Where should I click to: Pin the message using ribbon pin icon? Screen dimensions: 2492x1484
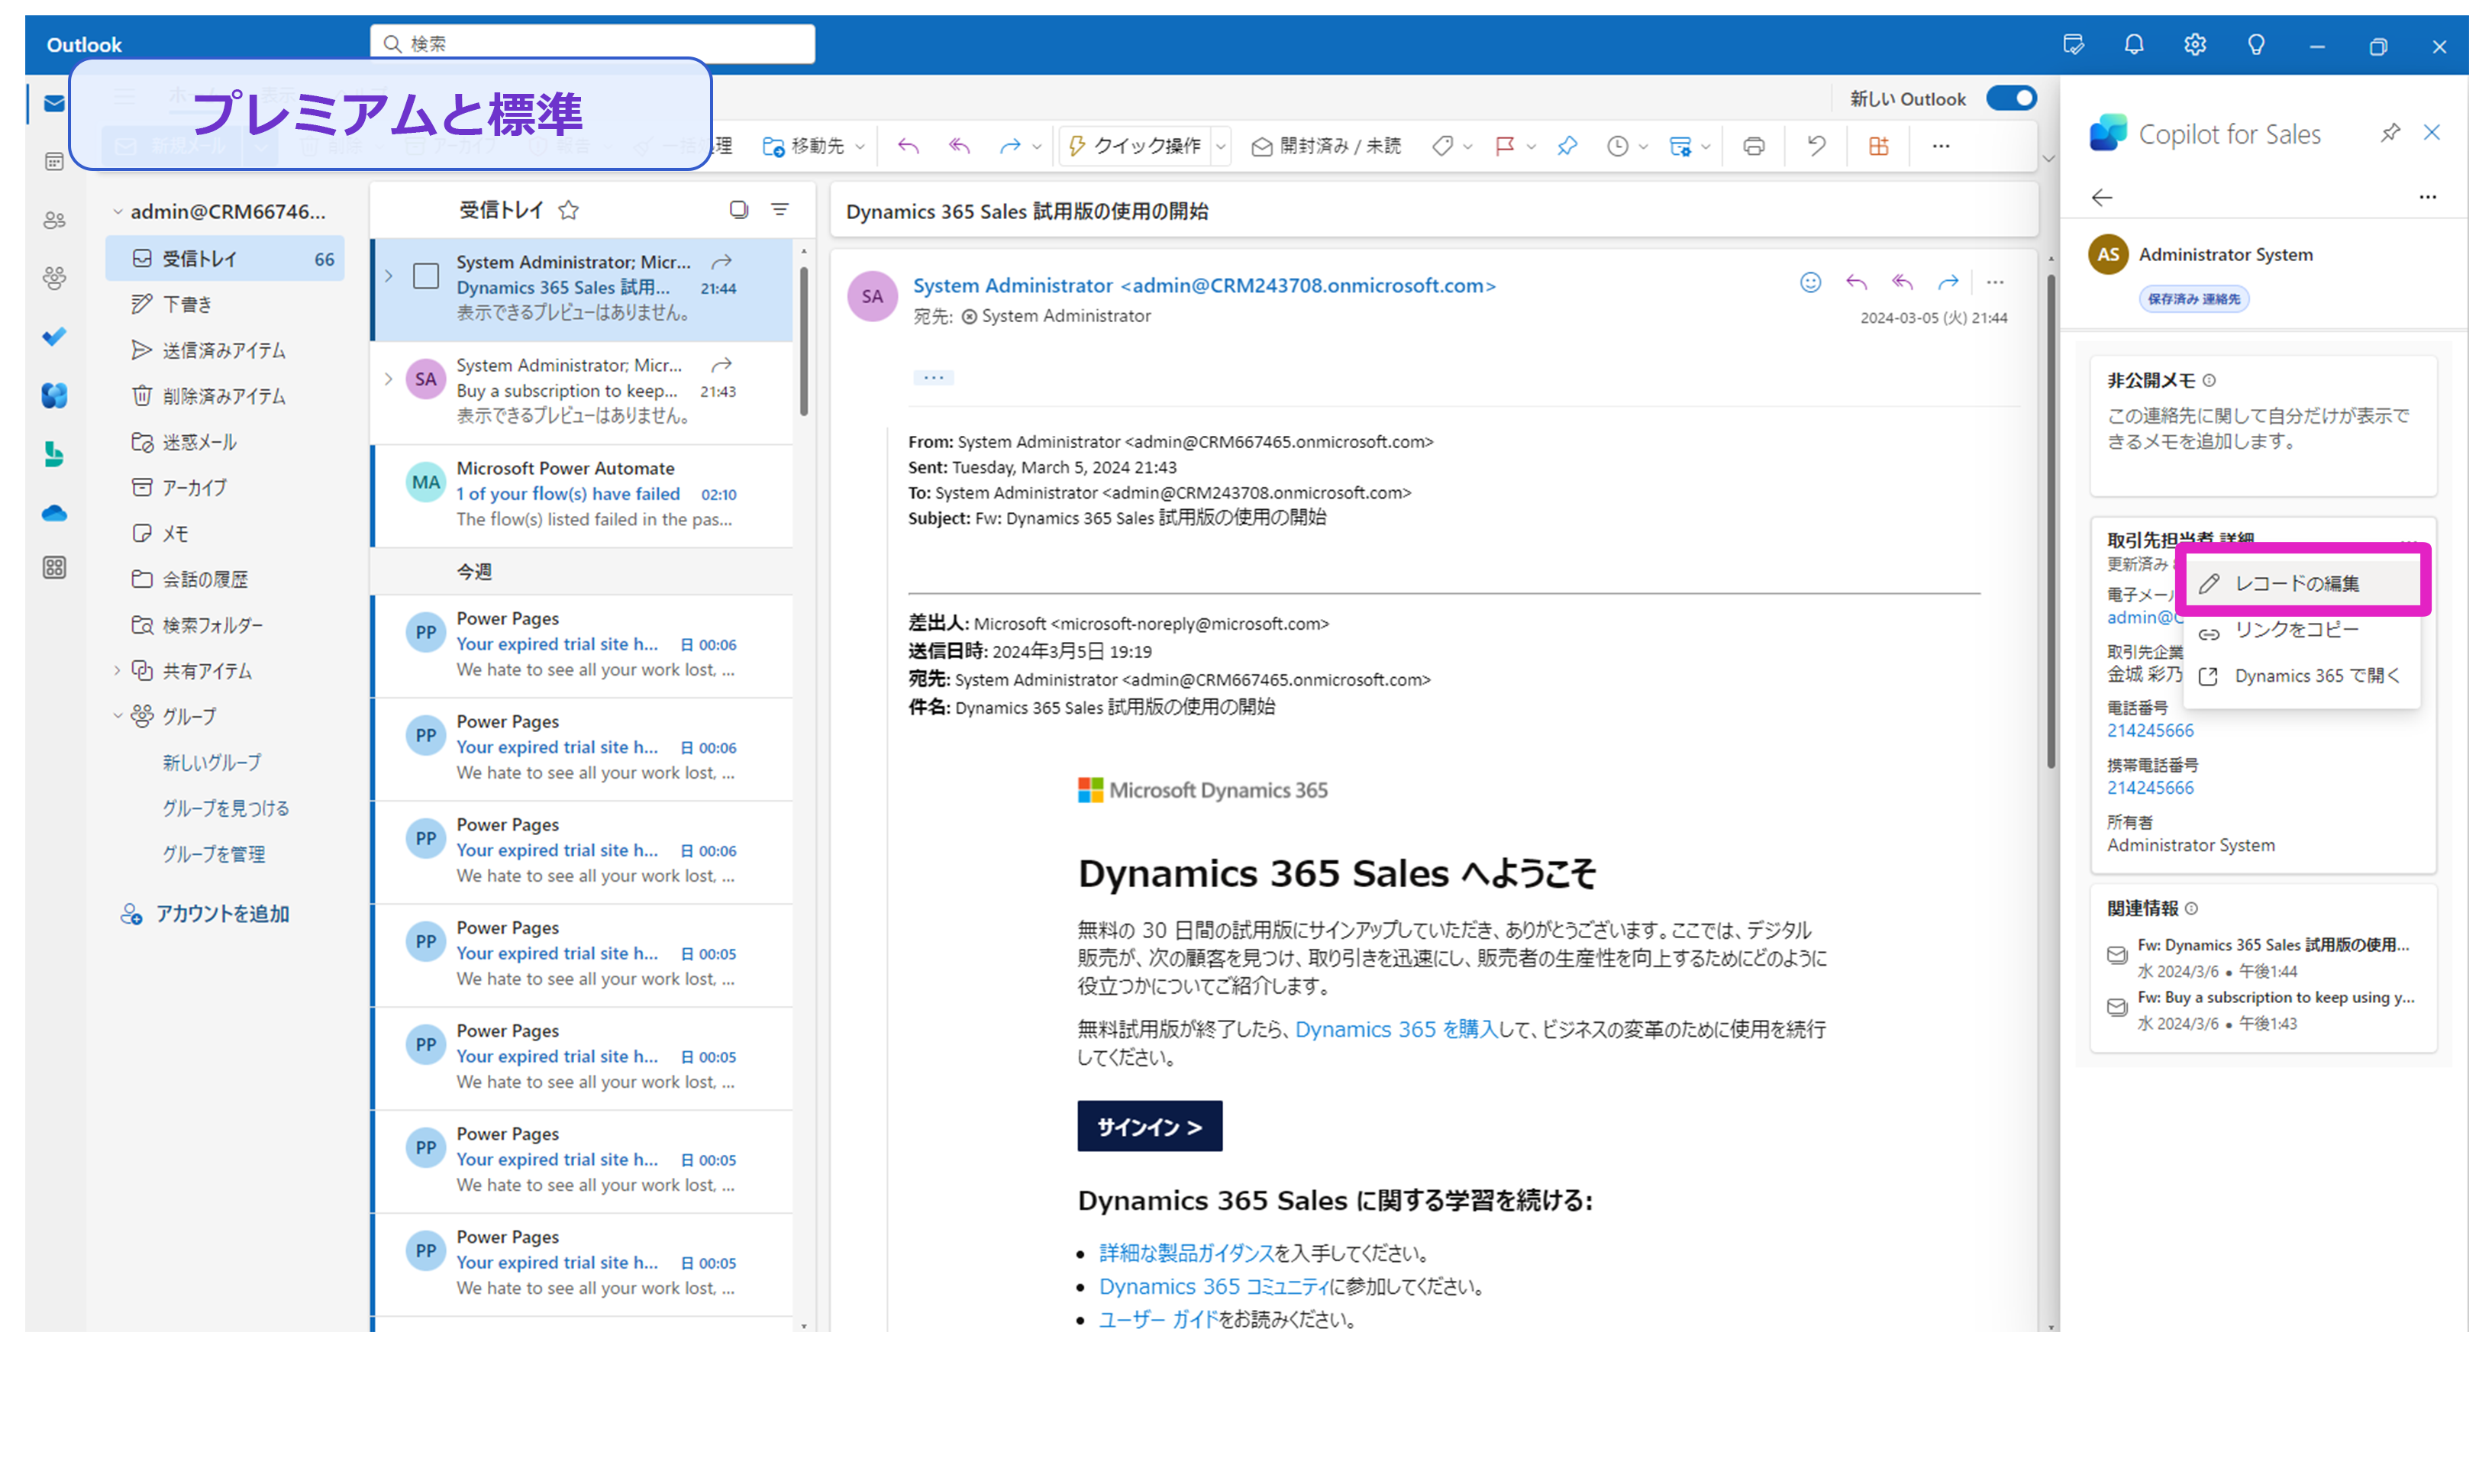(x=1567, y=146)
